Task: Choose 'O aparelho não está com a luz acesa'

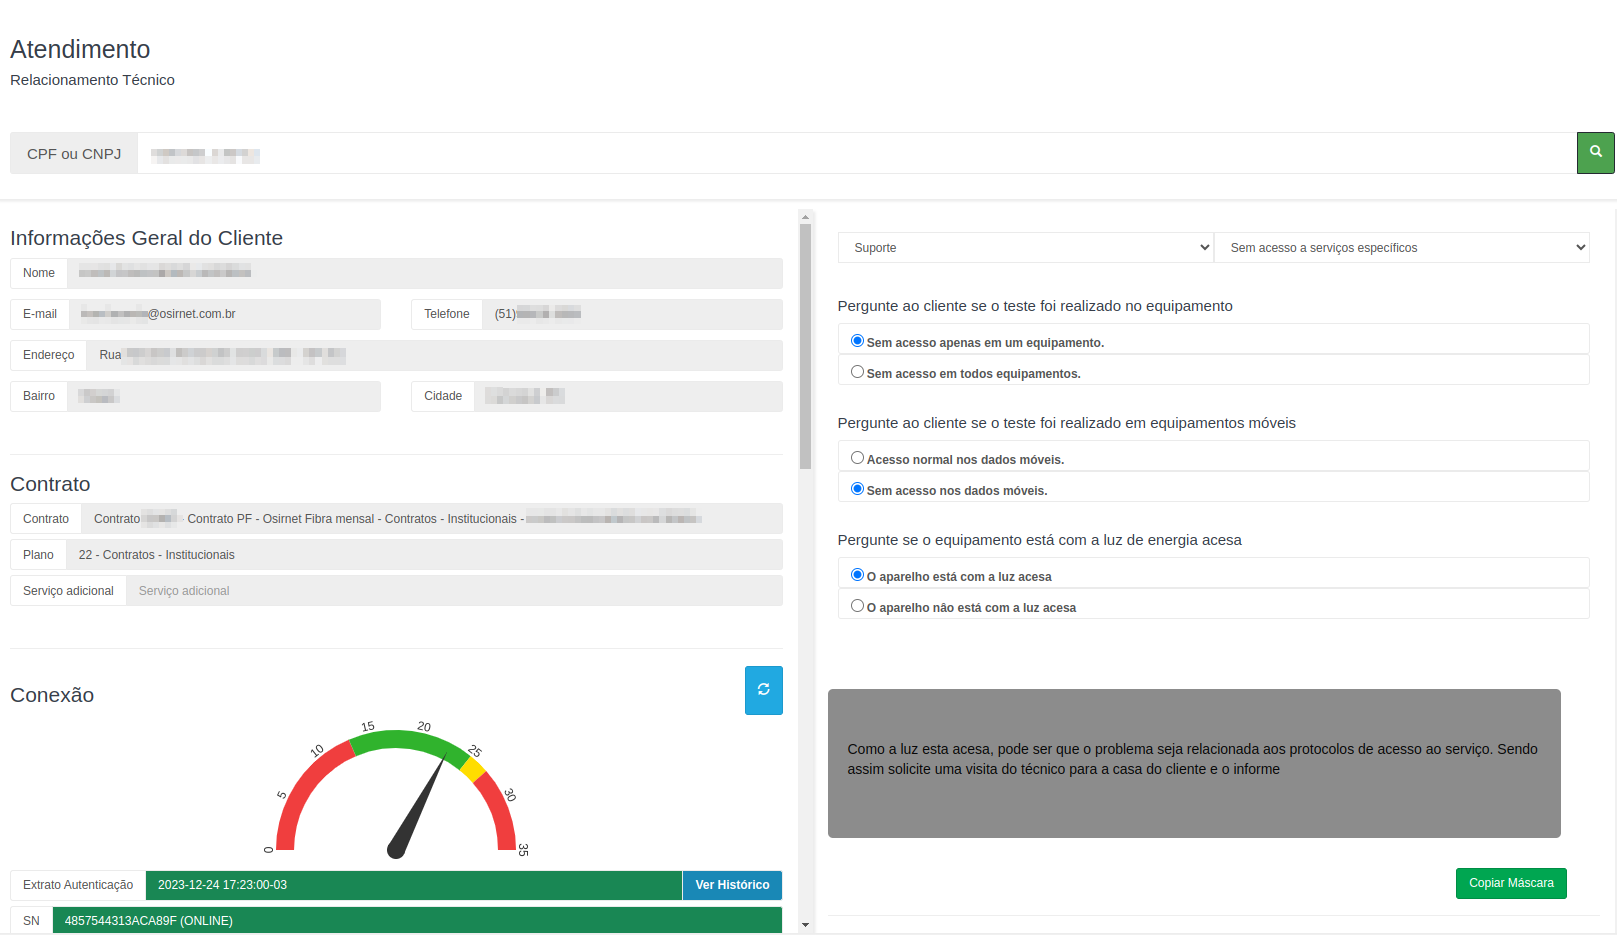Action: pyautogui.click(x=857, y=606)
